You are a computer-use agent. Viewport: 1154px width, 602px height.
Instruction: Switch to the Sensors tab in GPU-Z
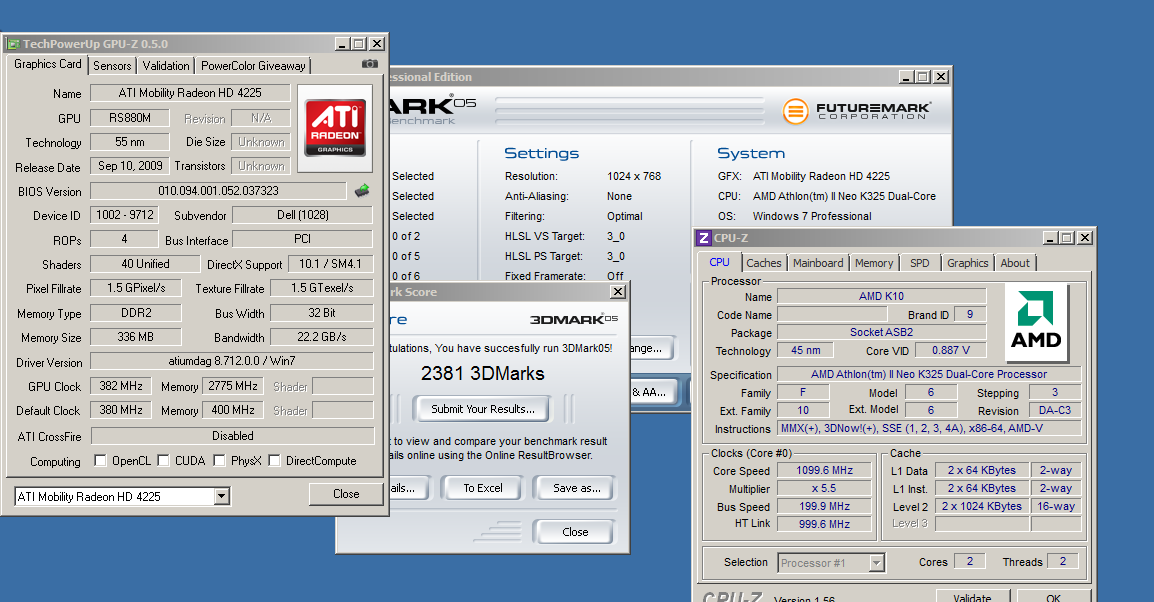click(112, 65)
